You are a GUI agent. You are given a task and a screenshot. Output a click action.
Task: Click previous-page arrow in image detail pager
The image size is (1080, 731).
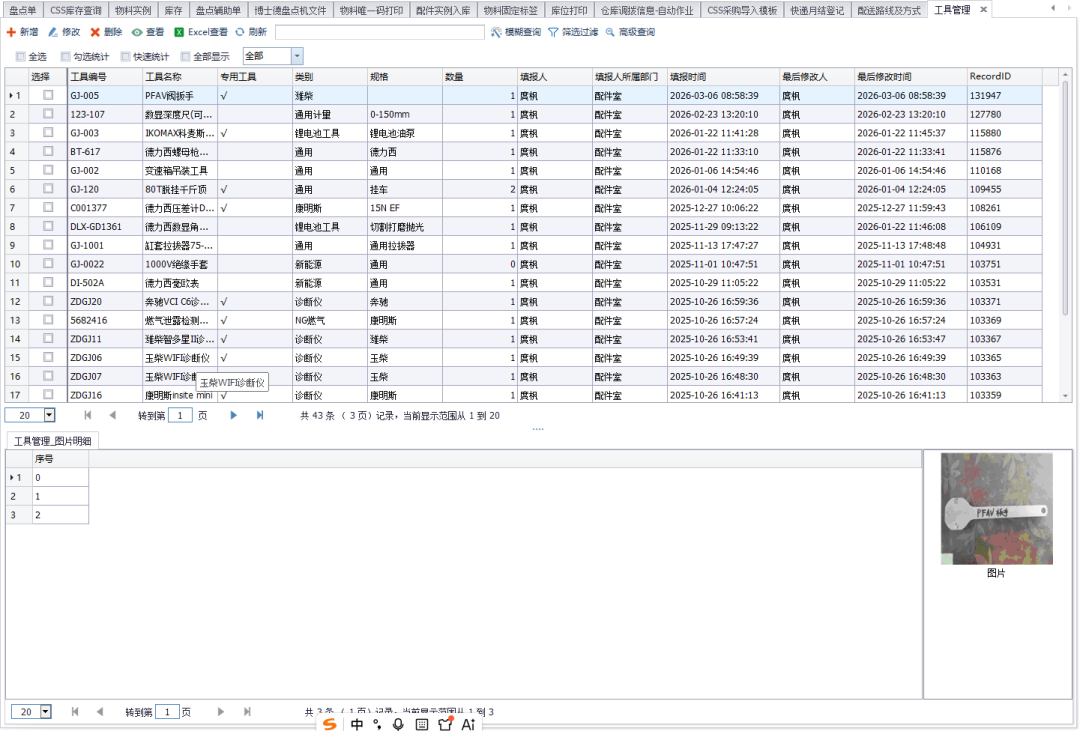click(100, 712)
